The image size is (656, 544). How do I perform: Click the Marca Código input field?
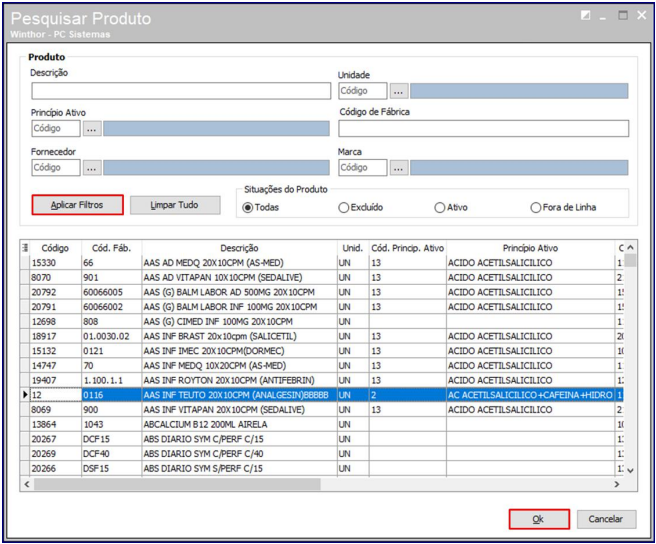(x=362, y=168)
